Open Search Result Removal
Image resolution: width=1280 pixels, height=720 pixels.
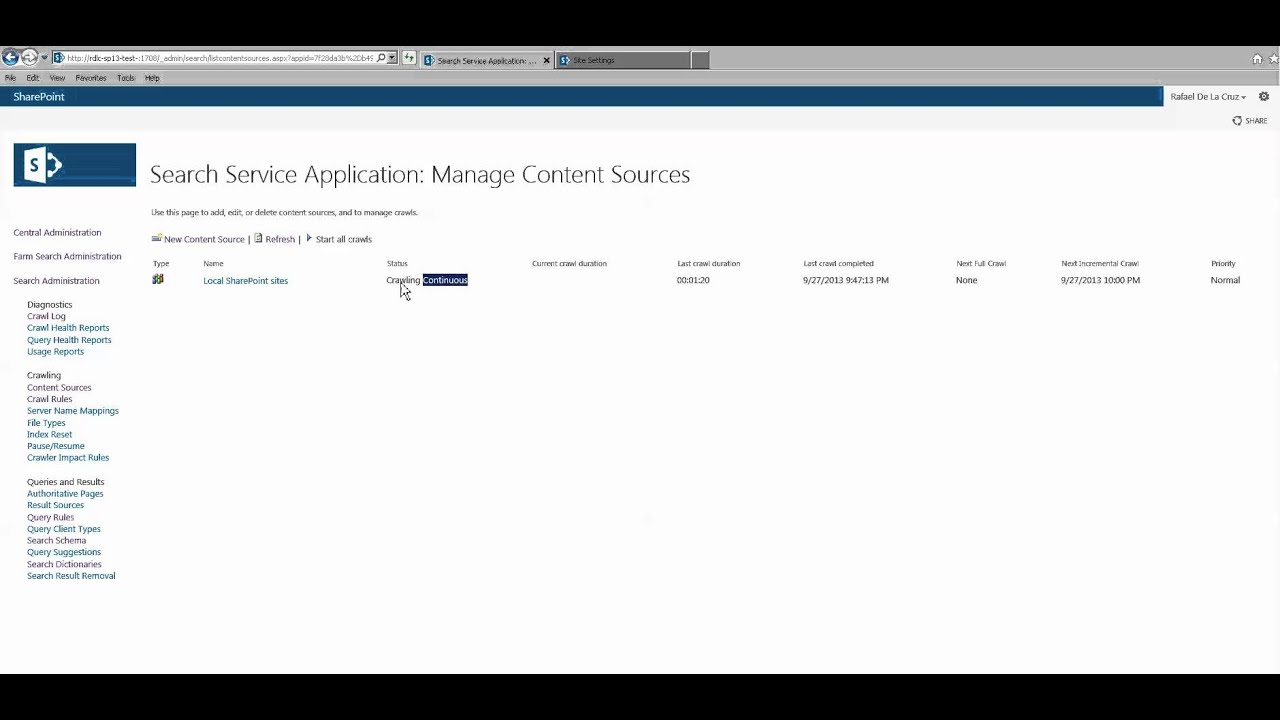(71, 576)
